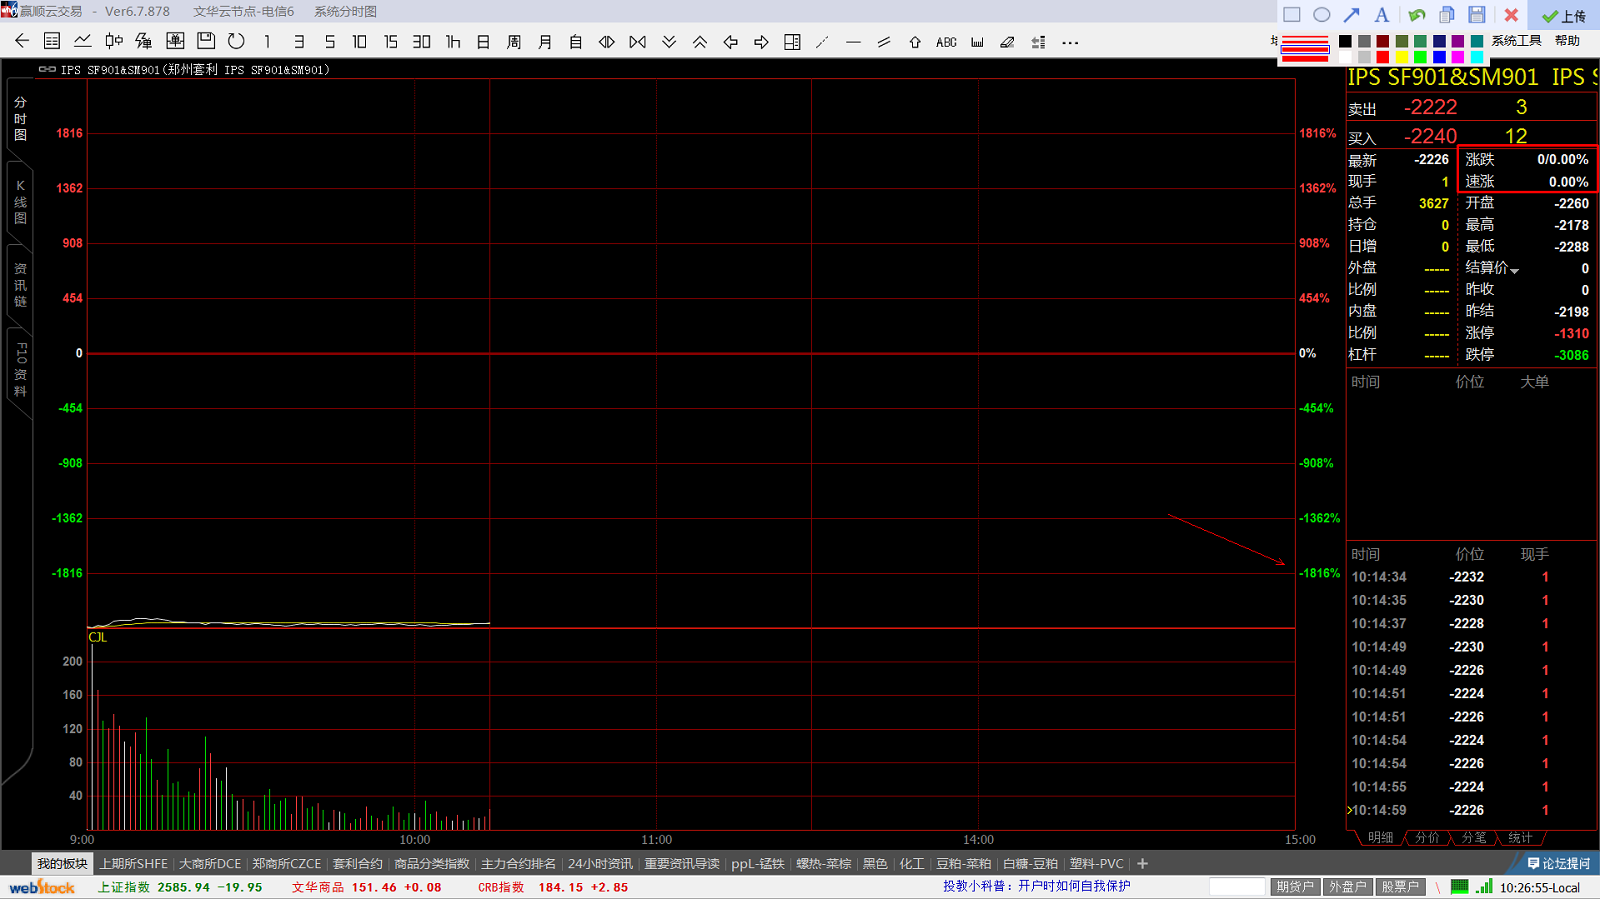1600x899 pixels.
Task: Open the quote list view icon
Action: [x=52, y=42]
